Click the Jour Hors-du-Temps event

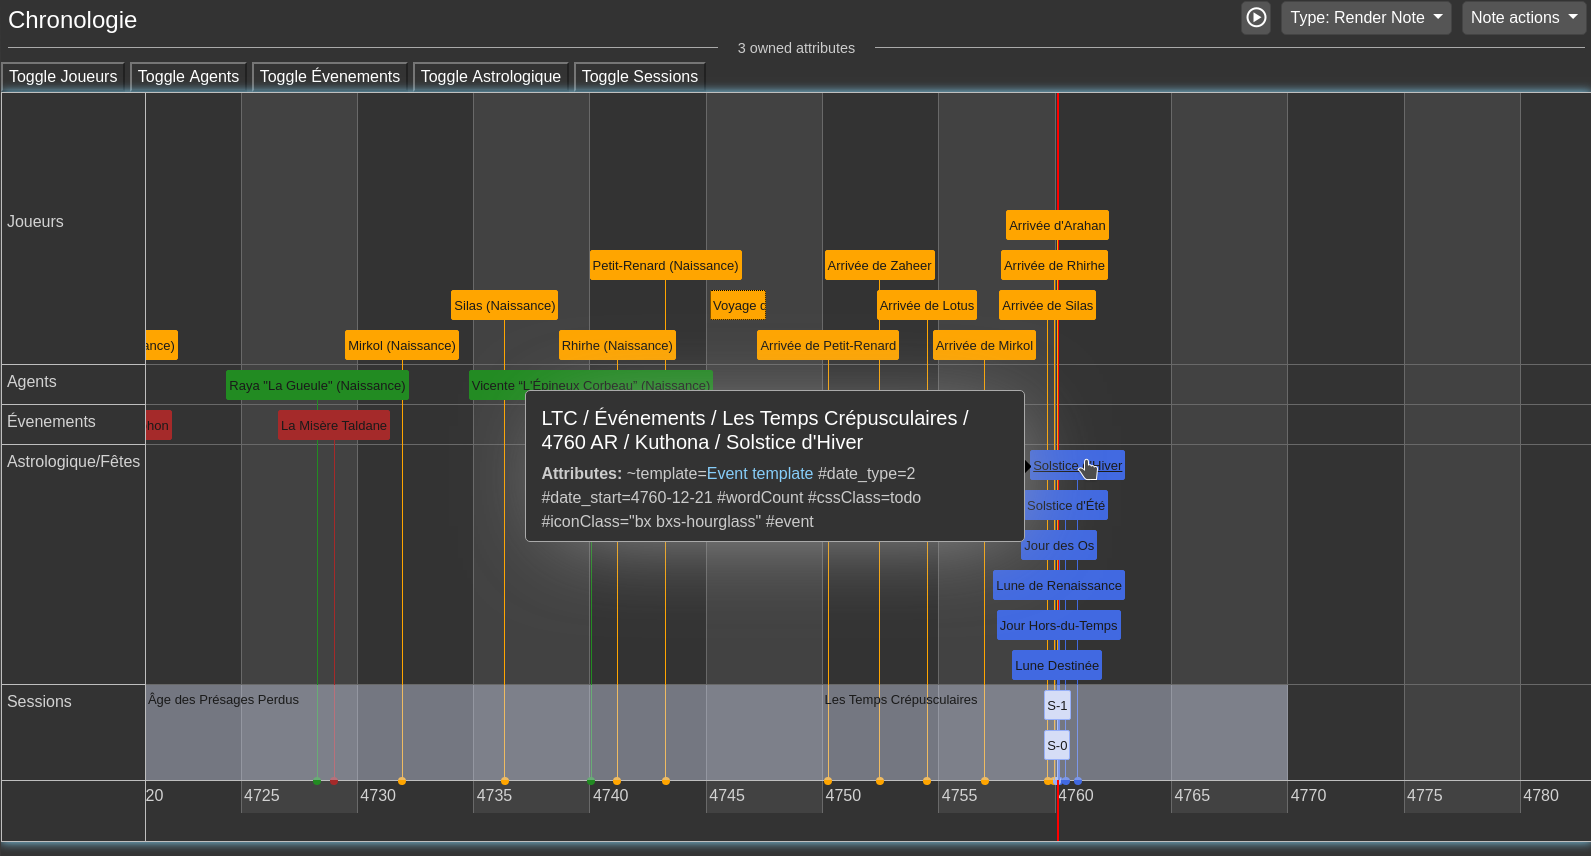pos(1058,626)
